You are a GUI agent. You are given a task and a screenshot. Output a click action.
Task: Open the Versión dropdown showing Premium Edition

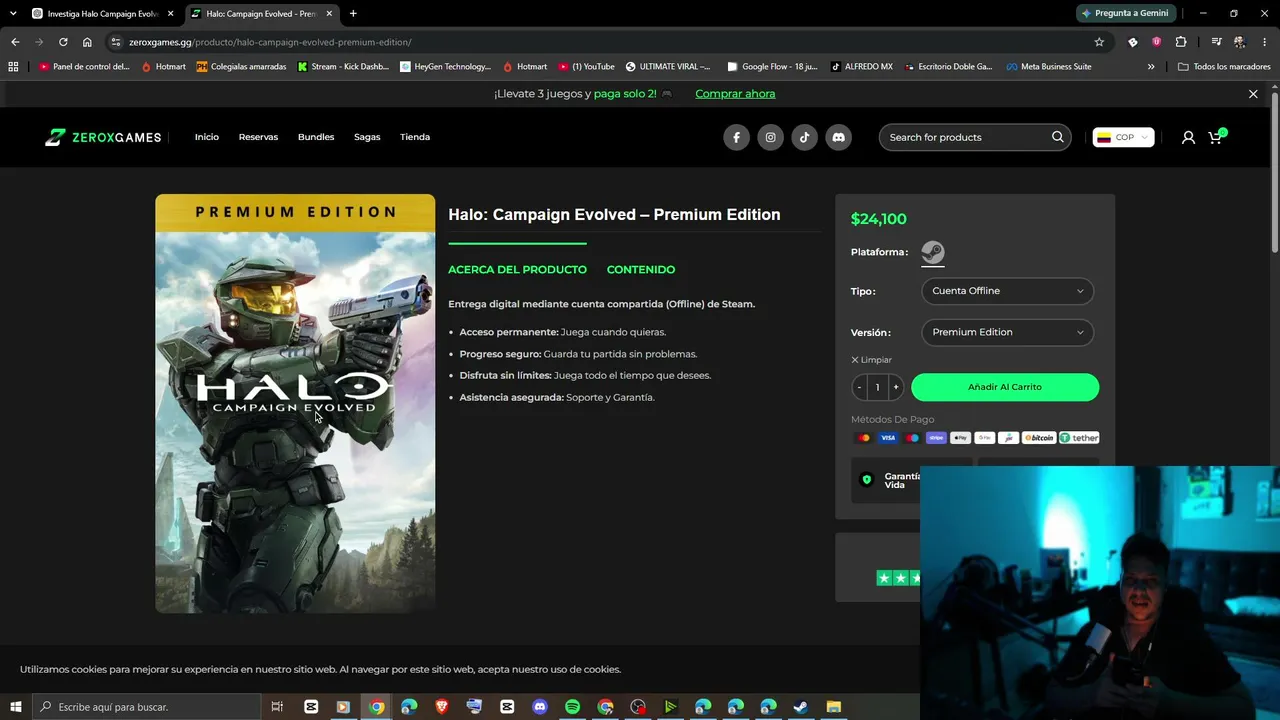[1007, 332]
